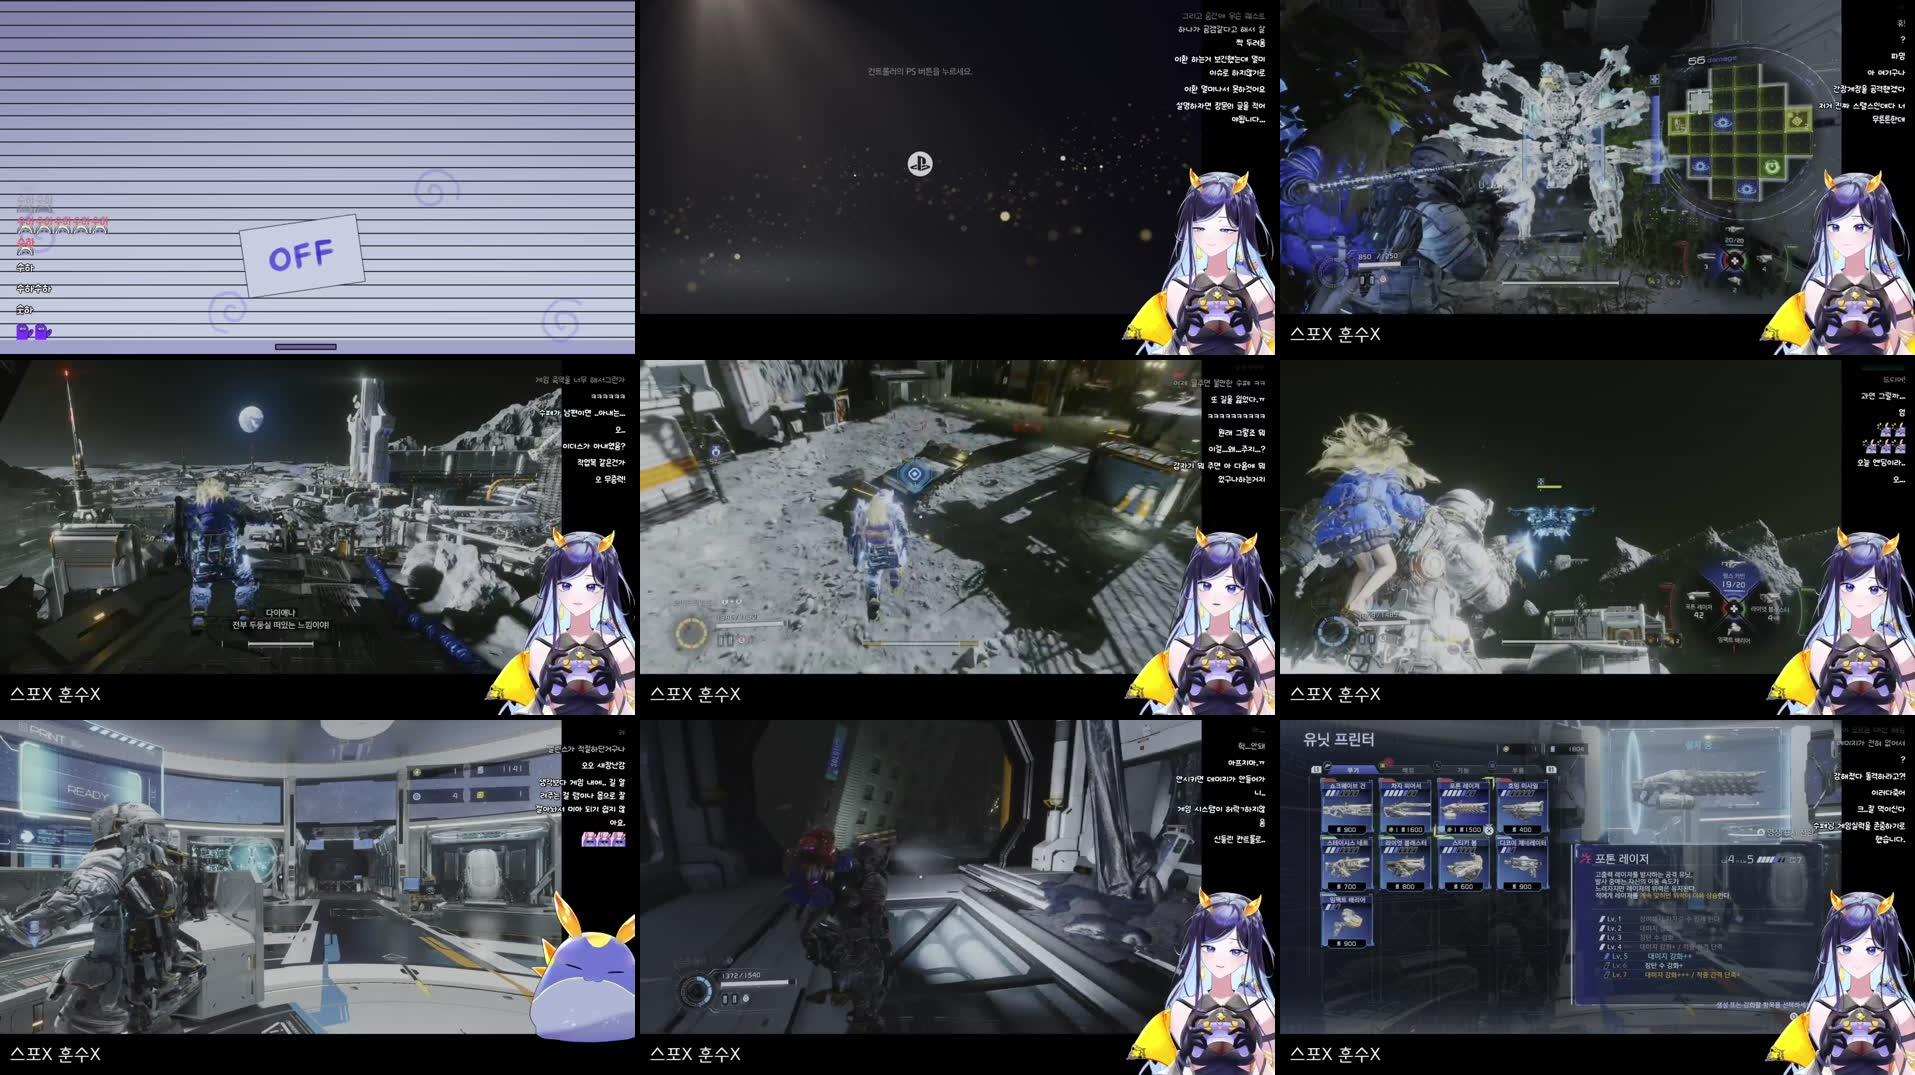The width and height of the screenshot is (1915, 1075).
Task: Click the '컨트롤러의 PS 버튼을 누르세요.' prompt
Action: tap(920, 72)
